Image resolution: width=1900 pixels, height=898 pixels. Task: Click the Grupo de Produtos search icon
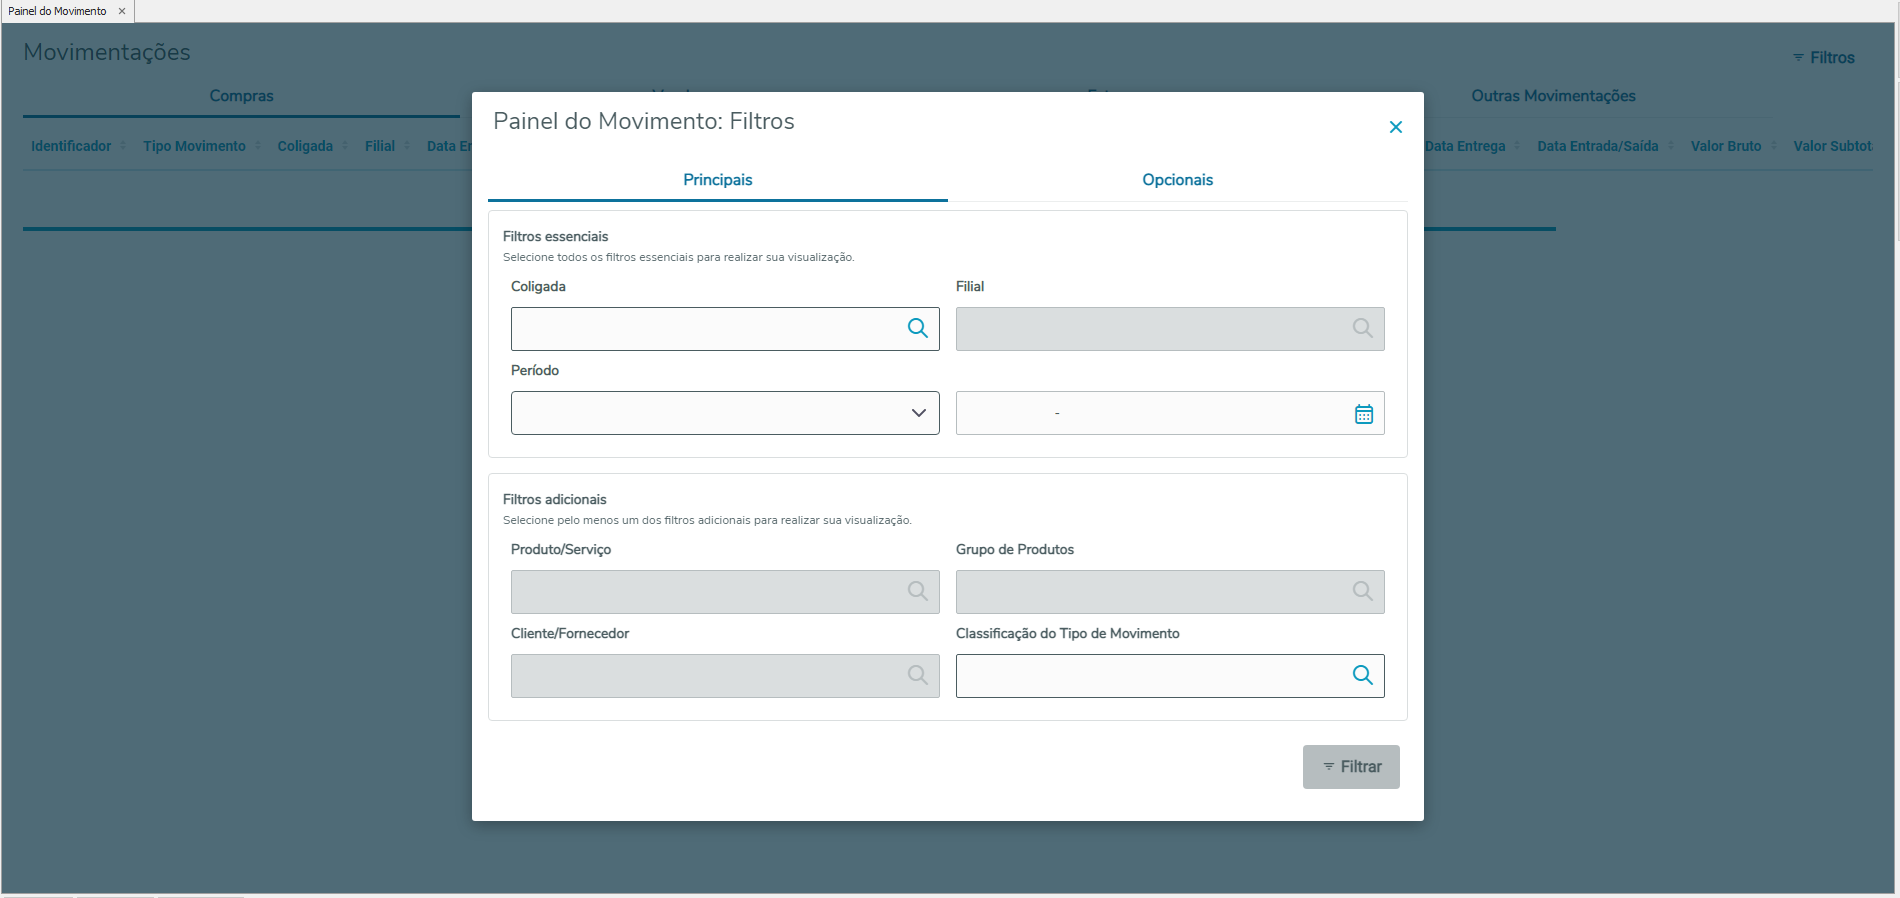click(x=1362, y=591)
